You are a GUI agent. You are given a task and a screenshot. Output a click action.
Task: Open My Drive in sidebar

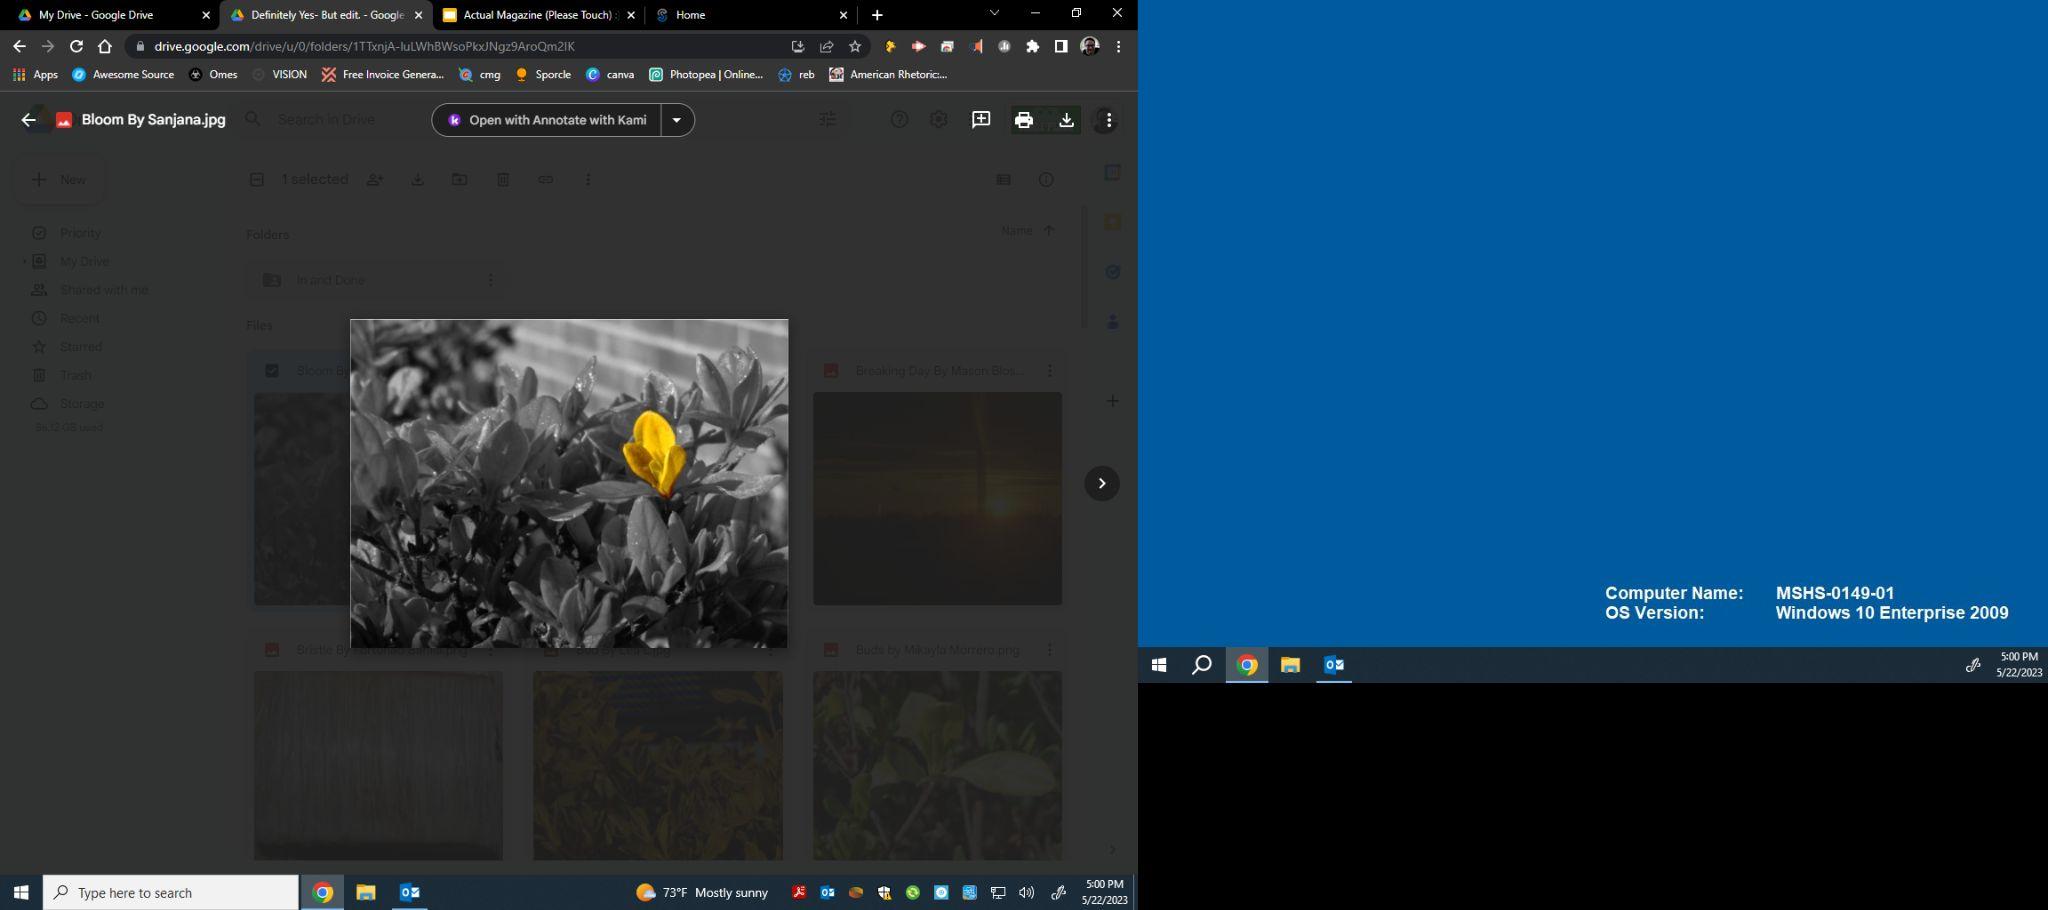84,262
